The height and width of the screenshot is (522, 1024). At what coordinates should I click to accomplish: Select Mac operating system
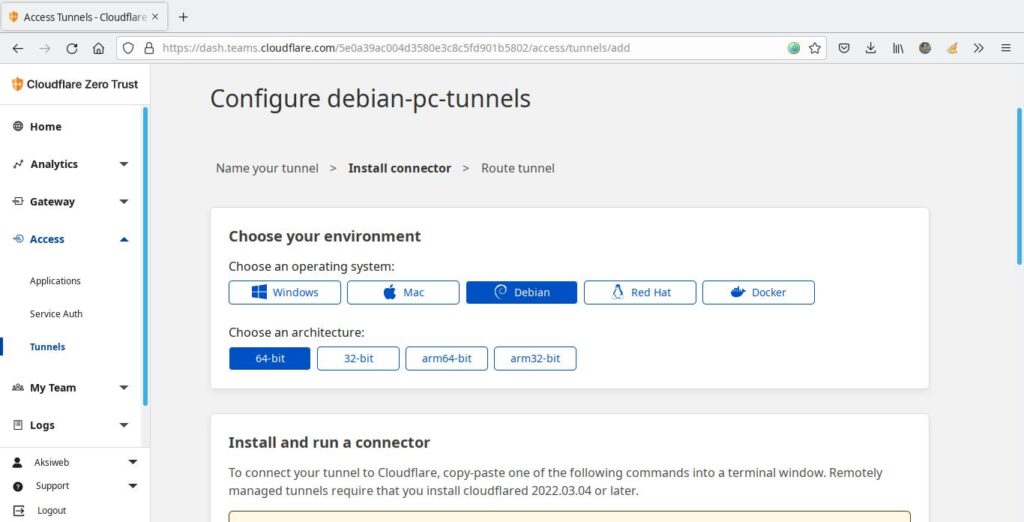coord(403,293)
